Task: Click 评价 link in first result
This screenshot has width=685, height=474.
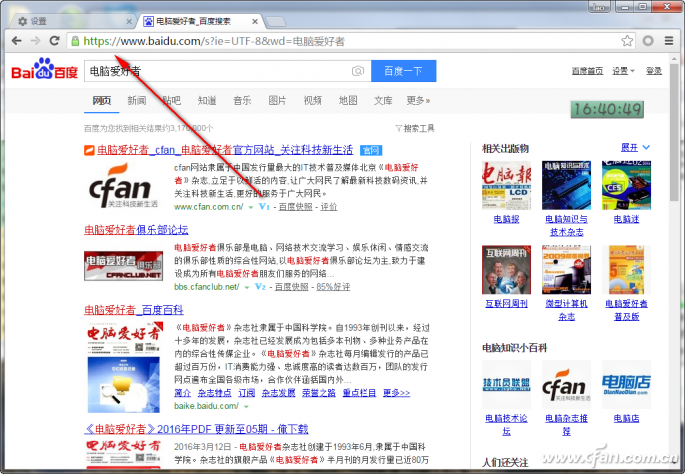Action: click(x=329, y=207)
